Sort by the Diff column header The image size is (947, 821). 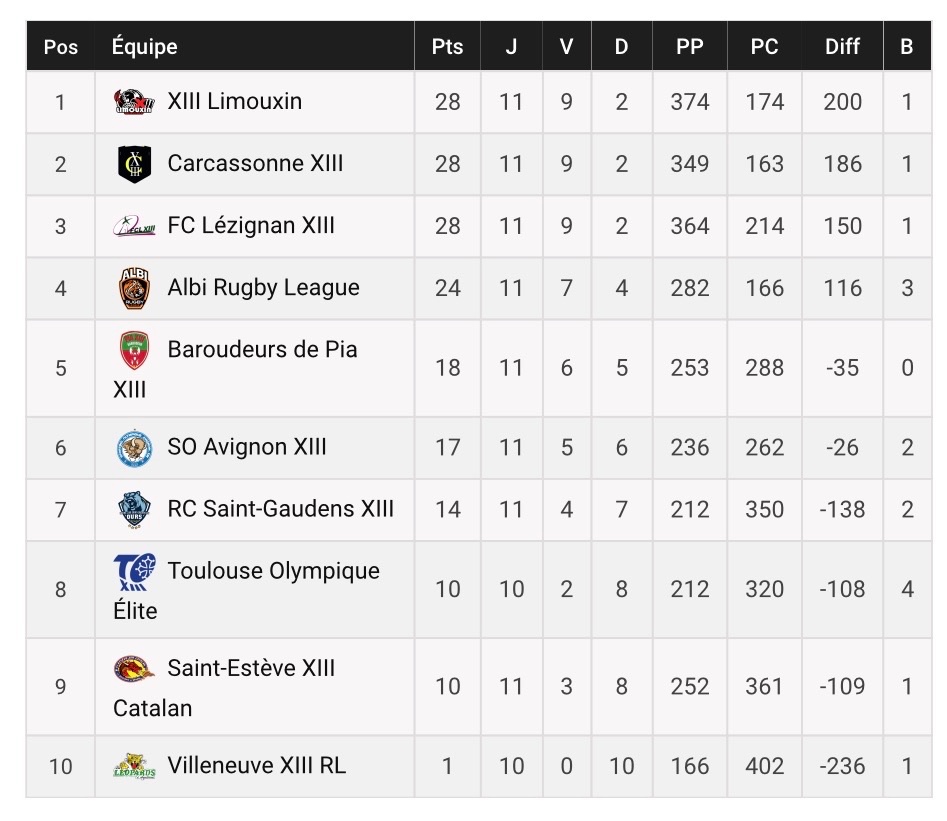[x=842, y=47]
